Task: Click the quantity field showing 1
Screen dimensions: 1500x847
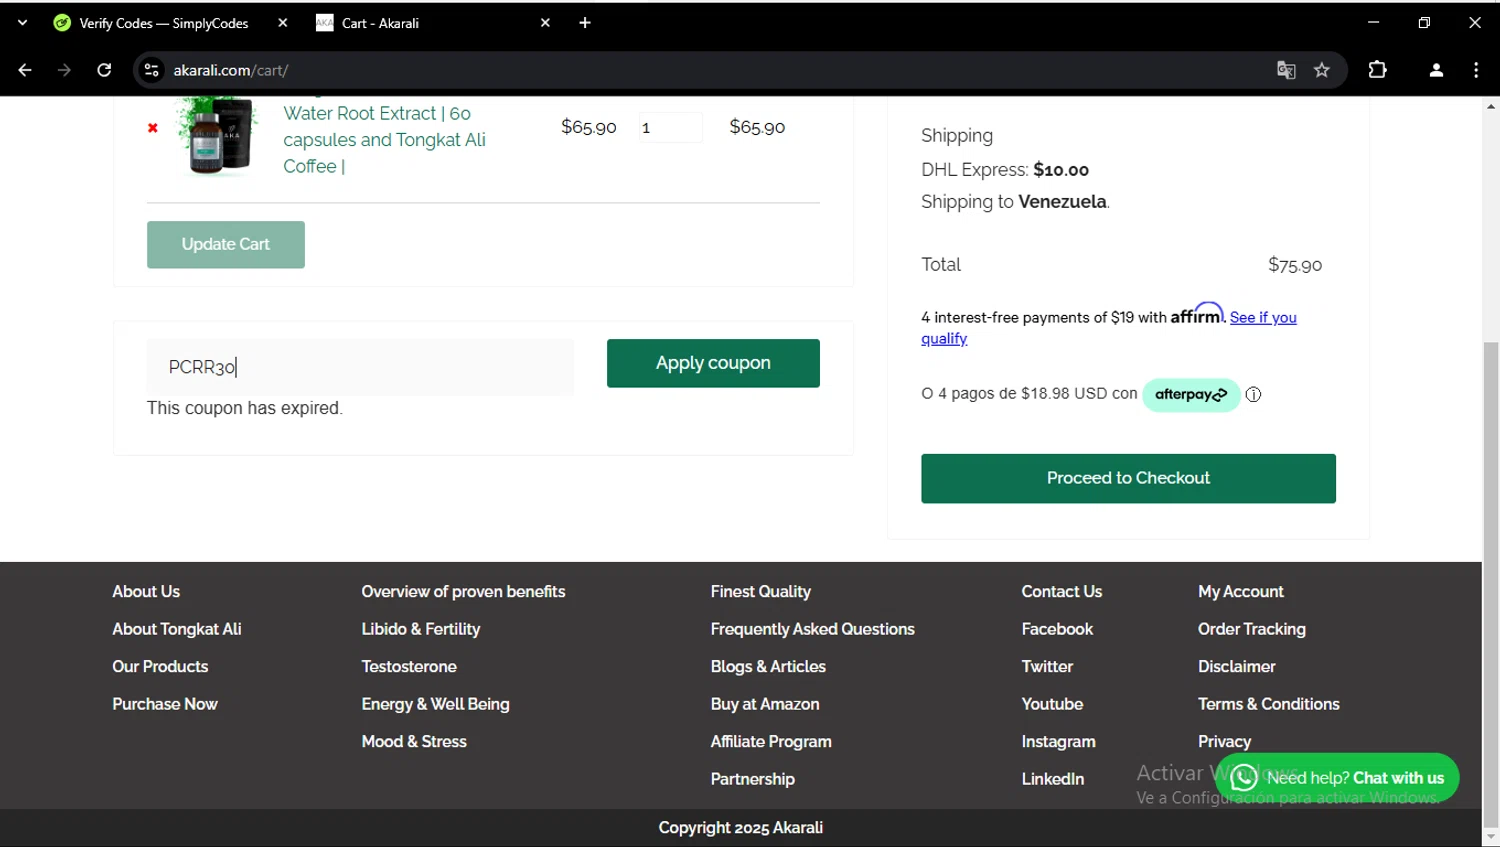Action: [x=670, y=127]
